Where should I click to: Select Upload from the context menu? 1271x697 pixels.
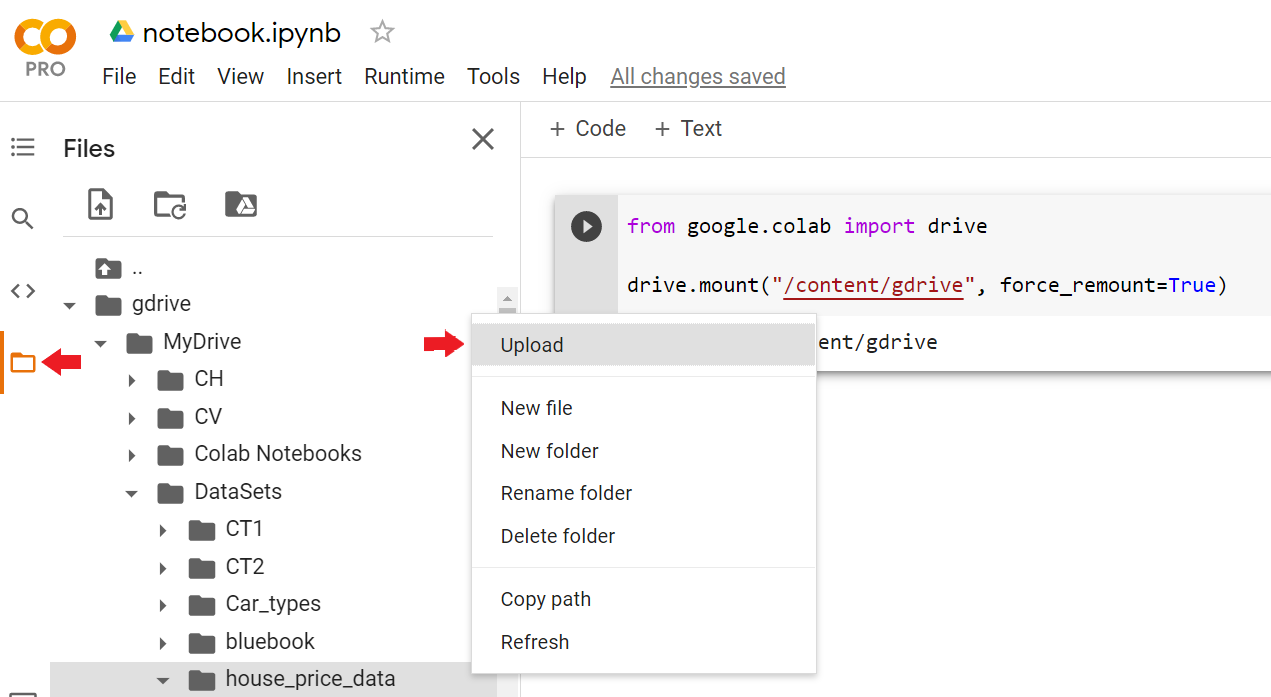[x=531, y=344]
